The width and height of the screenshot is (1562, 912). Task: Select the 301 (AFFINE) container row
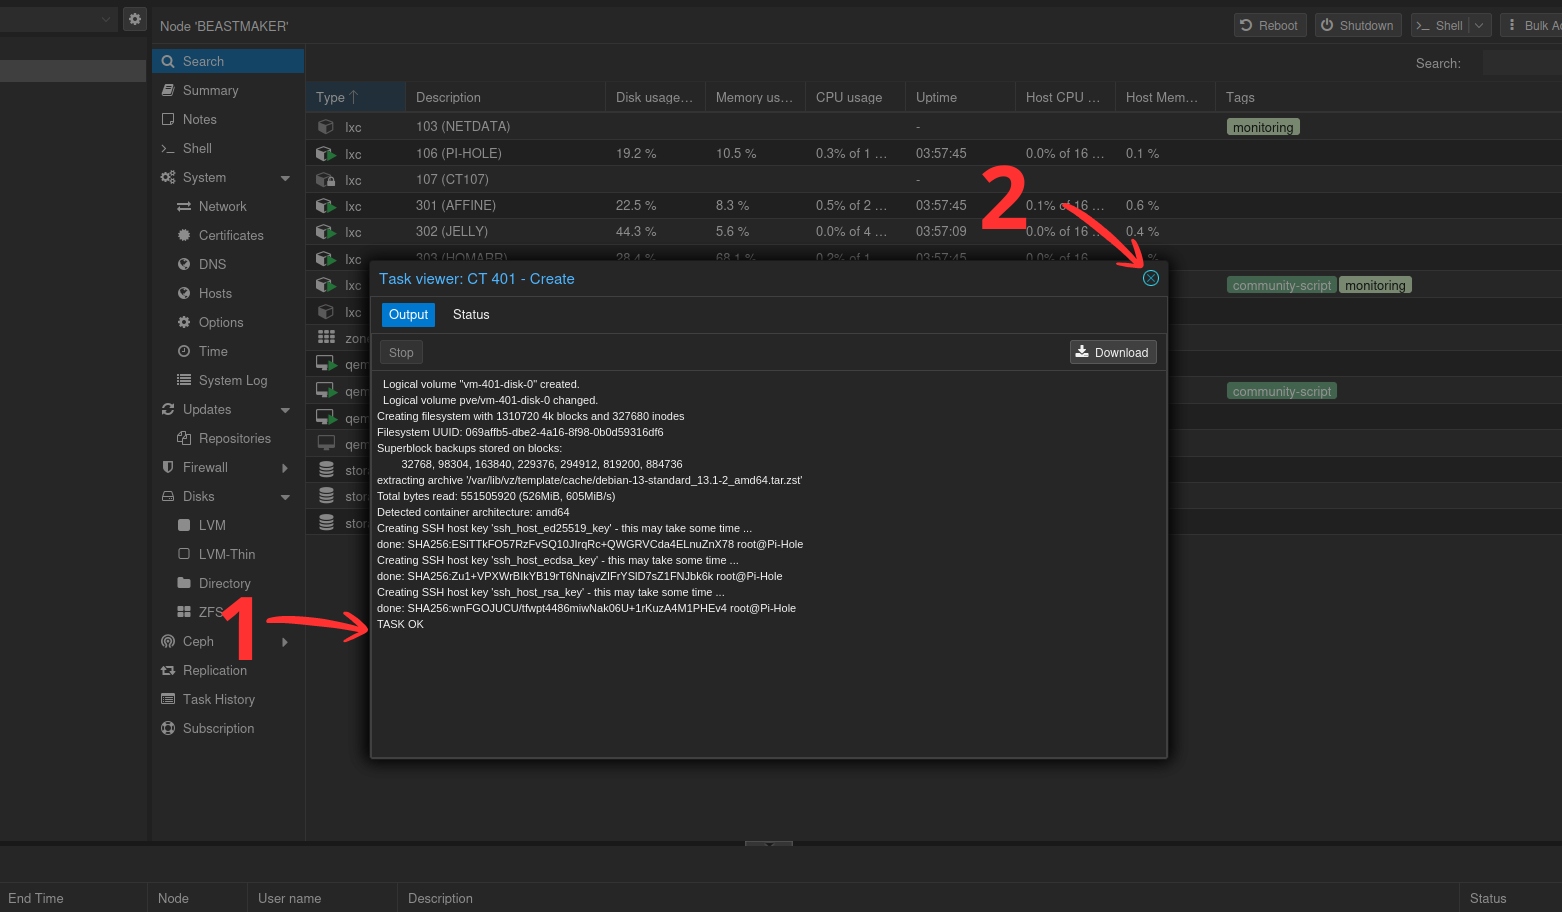933,205
